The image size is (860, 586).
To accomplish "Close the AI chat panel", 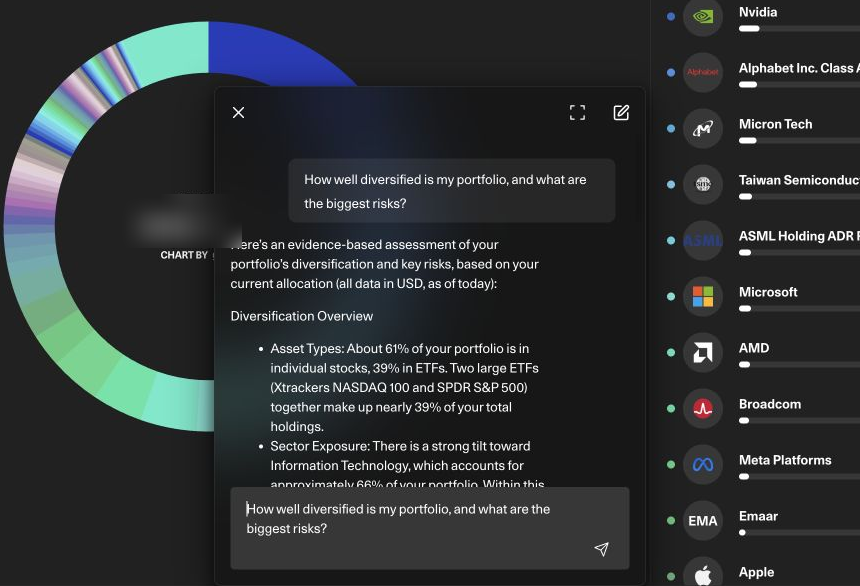I will 238,112.
